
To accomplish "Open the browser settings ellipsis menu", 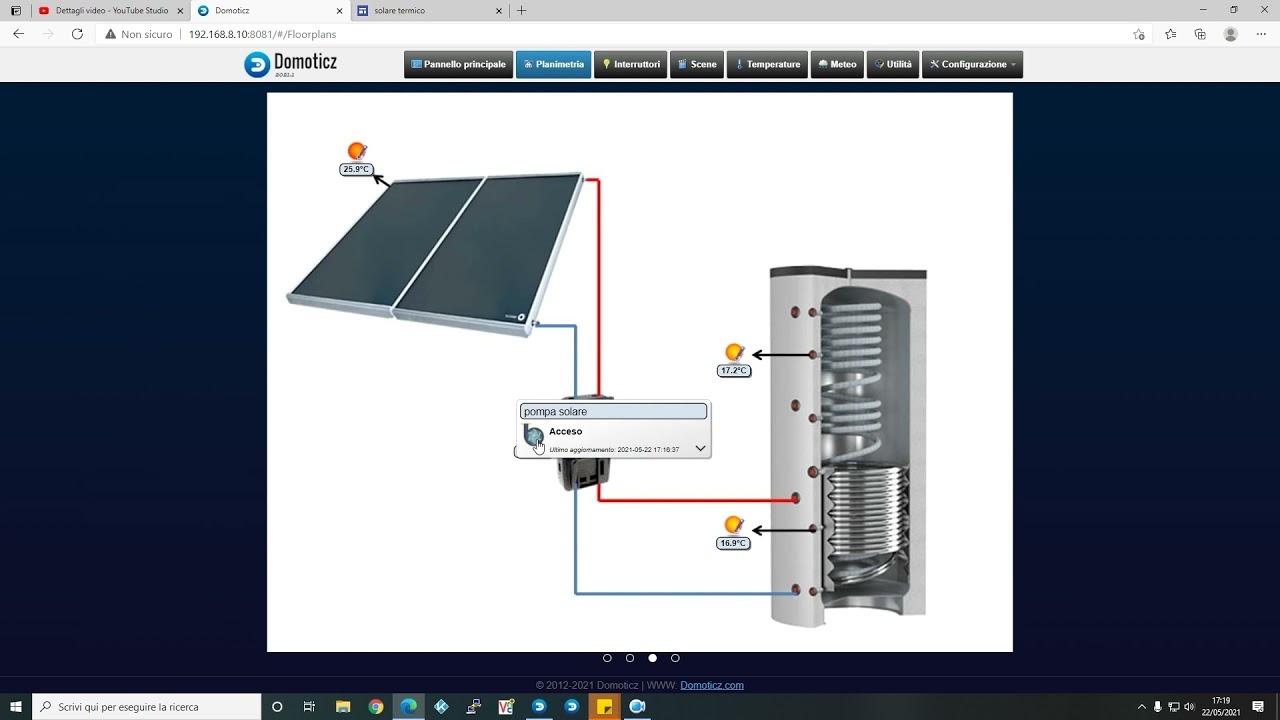I will 1261,34.
